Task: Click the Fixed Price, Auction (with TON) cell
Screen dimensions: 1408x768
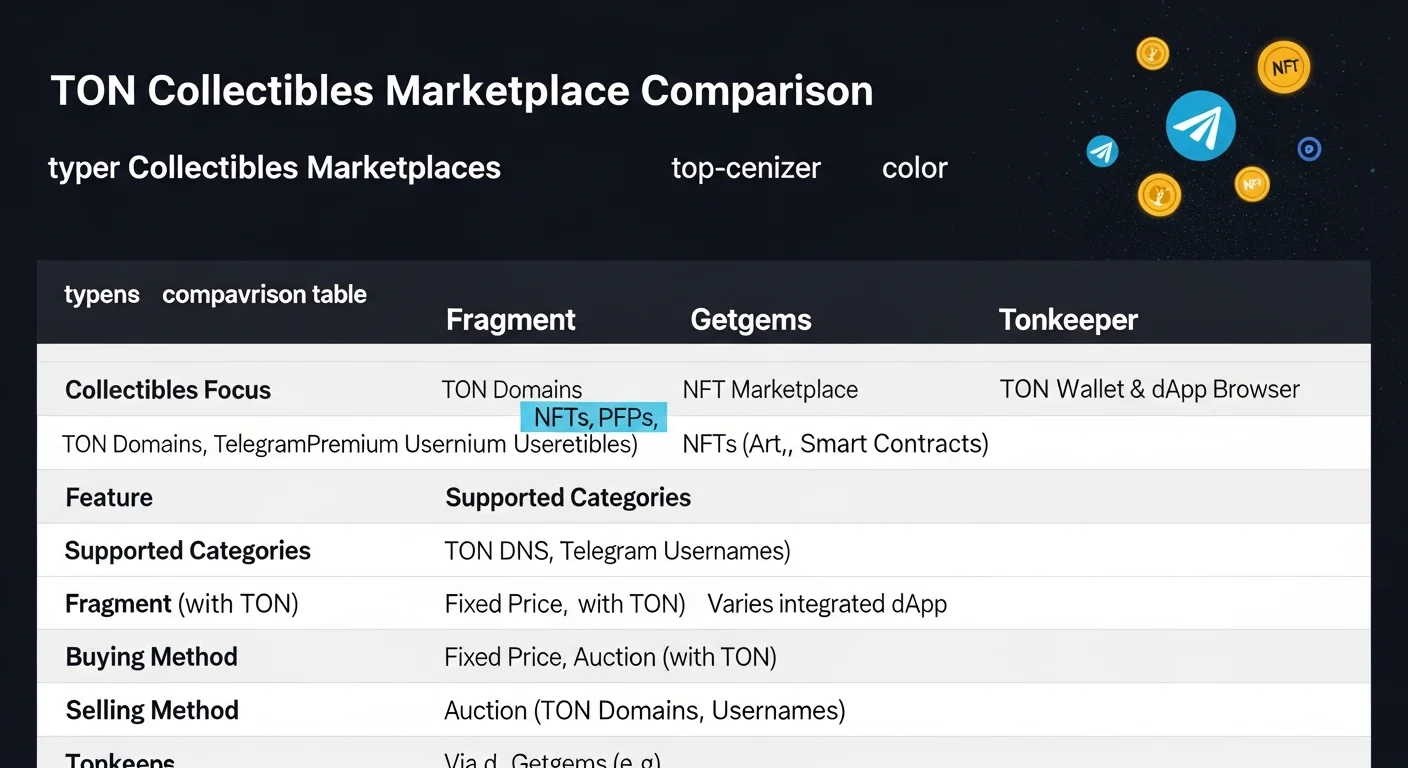Action: 611,657
